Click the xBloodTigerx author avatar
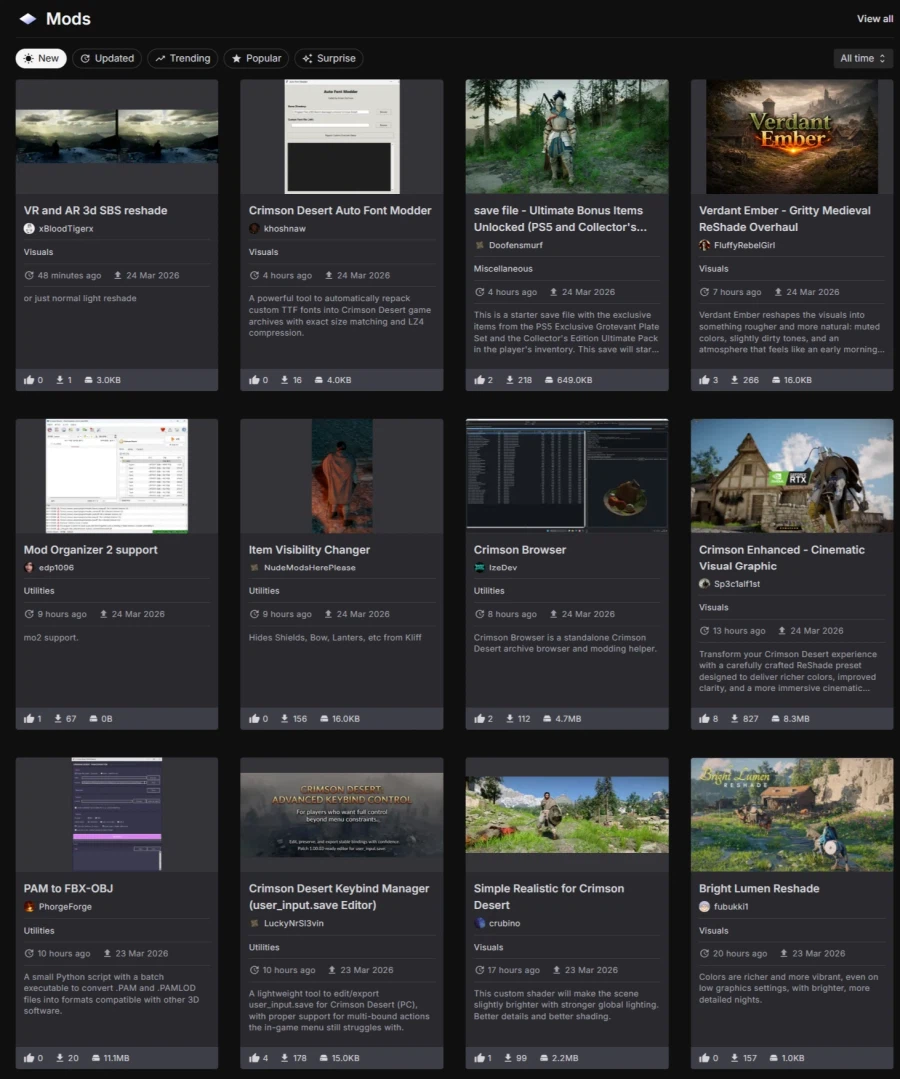The image size is (900, 1079). tap(29, 229)
